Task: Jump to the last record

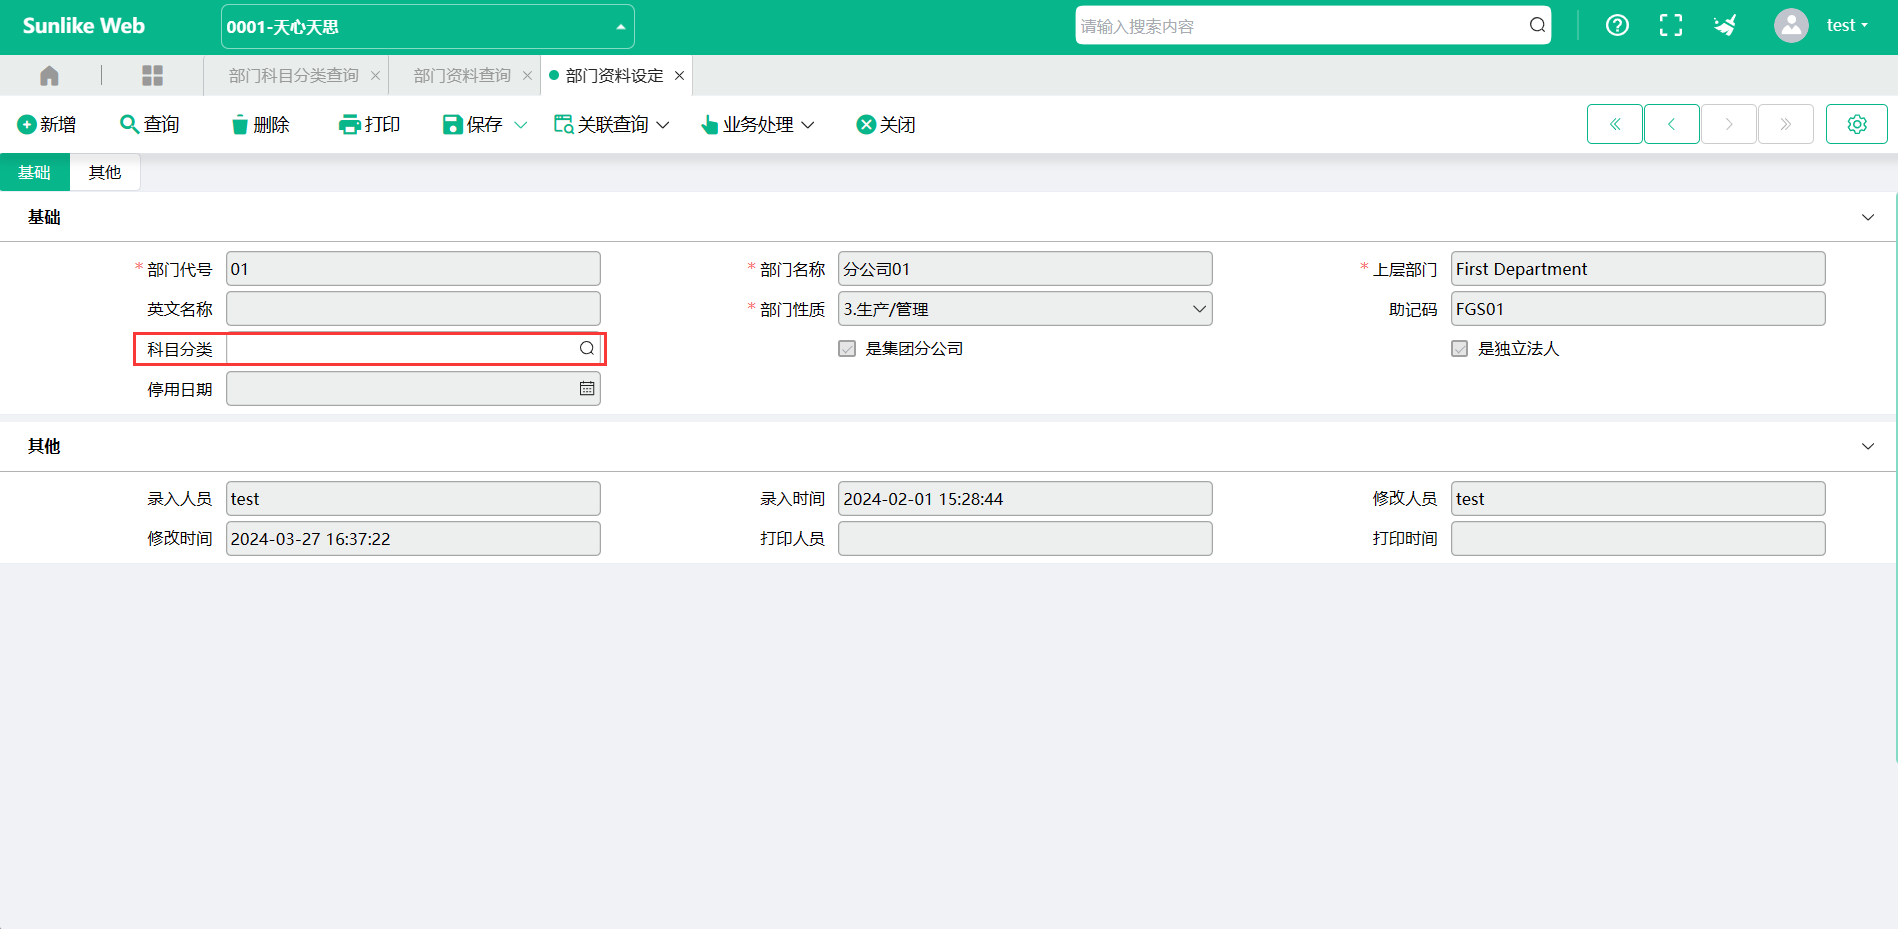Action: coord(1785,124)
